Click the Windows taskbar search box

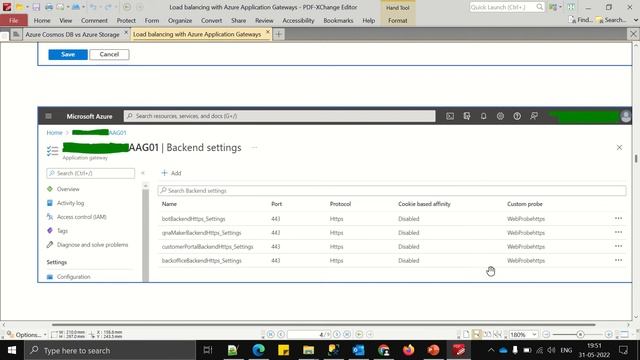click(110, 350)
